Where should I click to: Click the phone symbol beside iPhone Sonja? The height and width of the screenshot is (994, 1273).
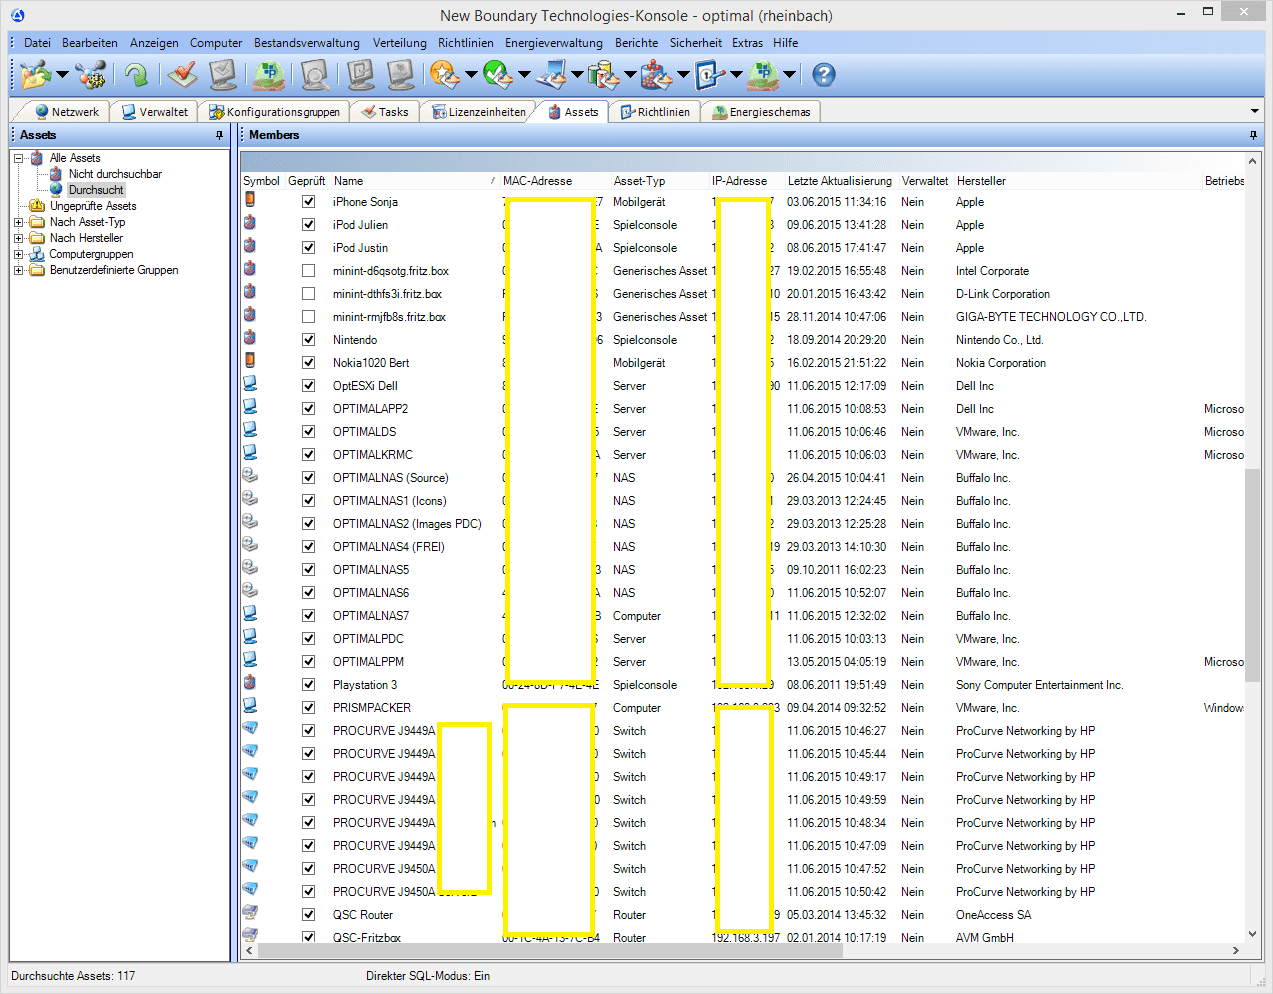tap(250, 201)
